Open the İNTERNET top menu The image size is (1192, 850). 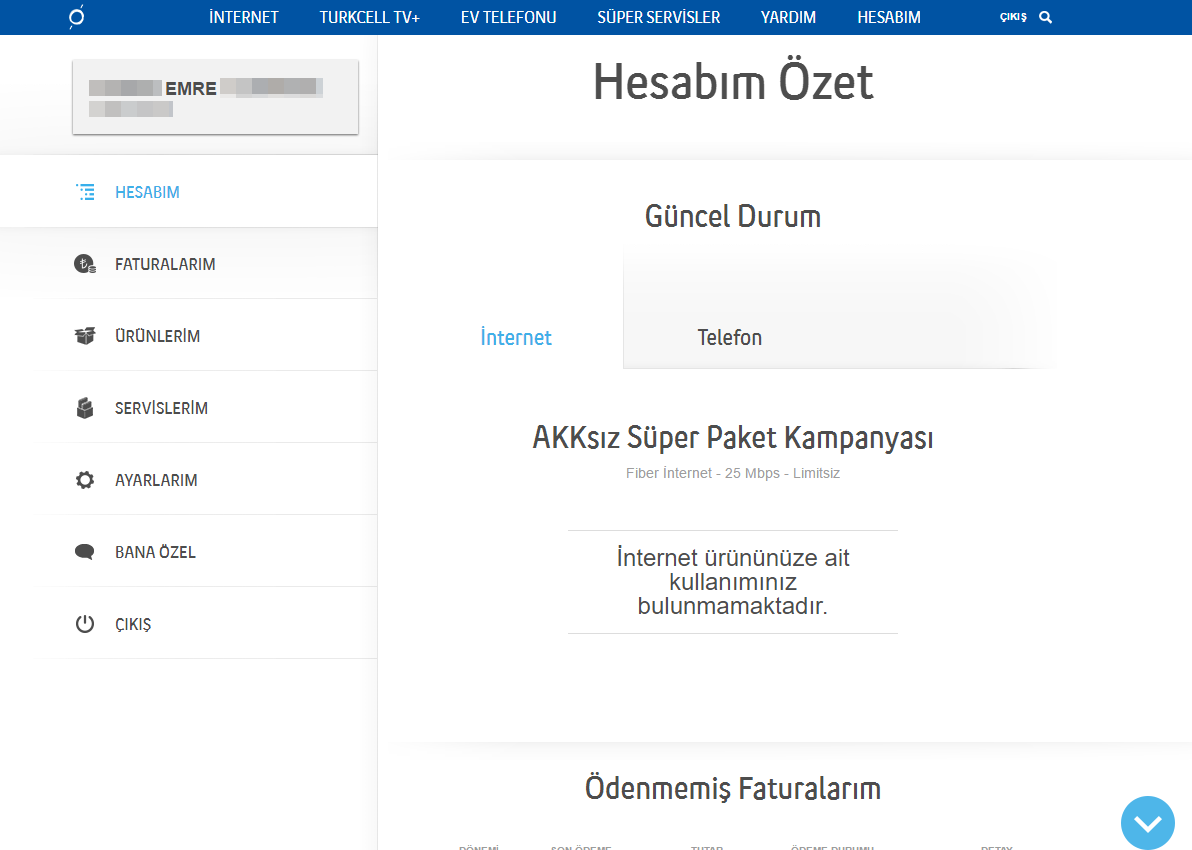coord(244,17)
